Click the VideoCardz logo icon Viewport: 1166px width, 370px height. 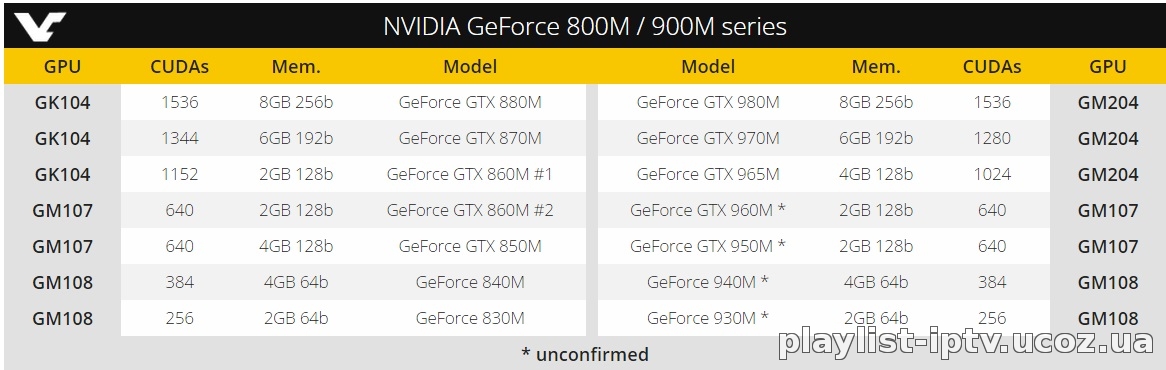point(40,26)
